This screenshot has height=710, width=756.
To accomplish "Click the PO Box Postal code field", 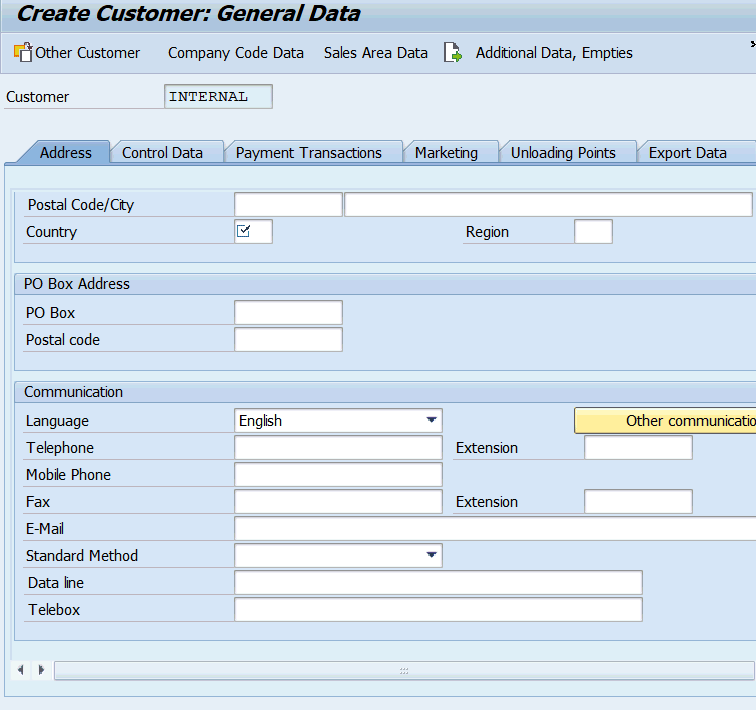I will pos(288,339).
